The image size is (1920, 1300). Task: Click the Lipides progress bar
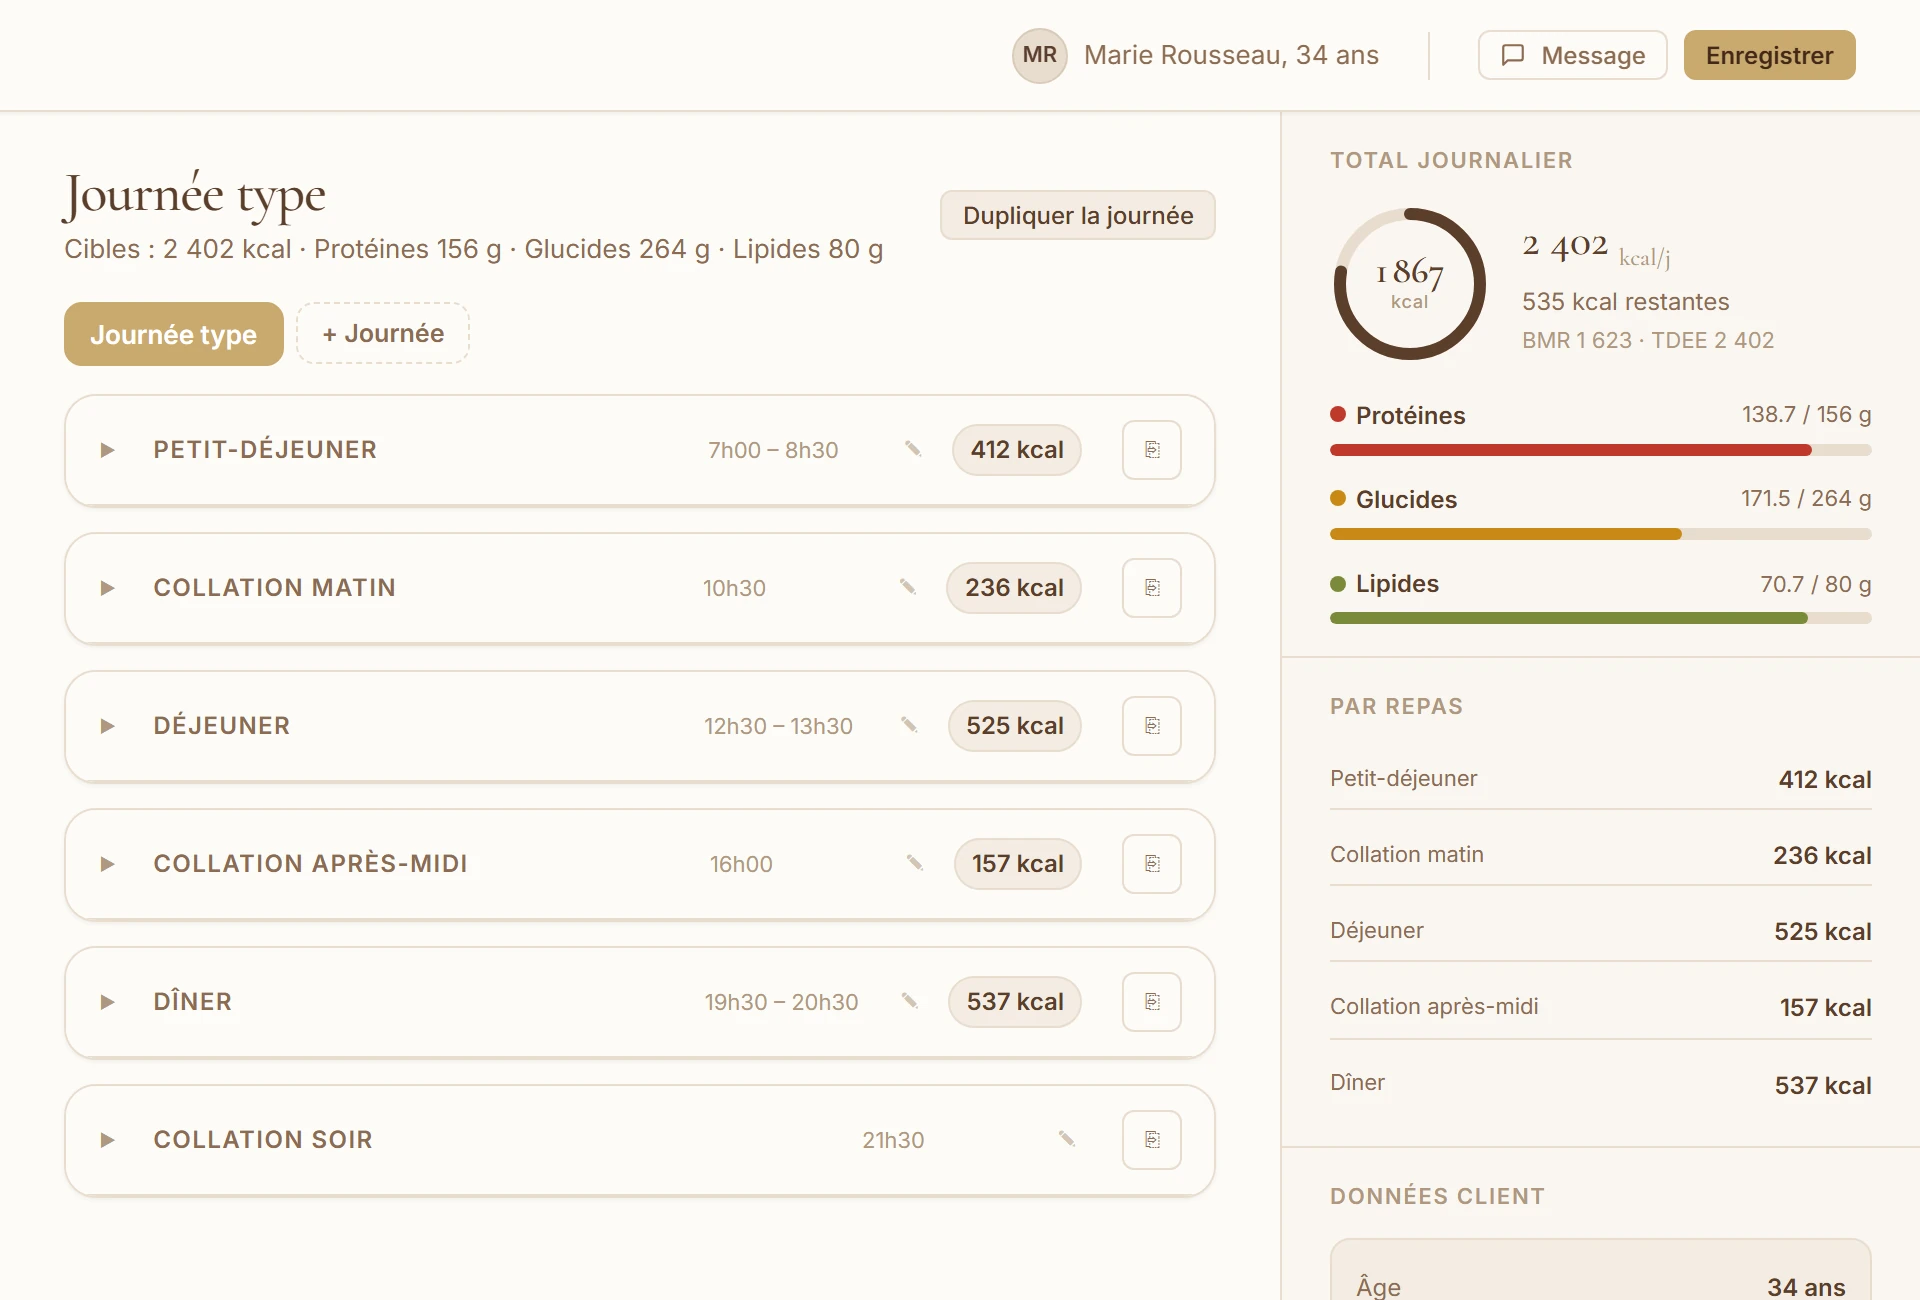pyautogui.click(x=1600, y=618)
